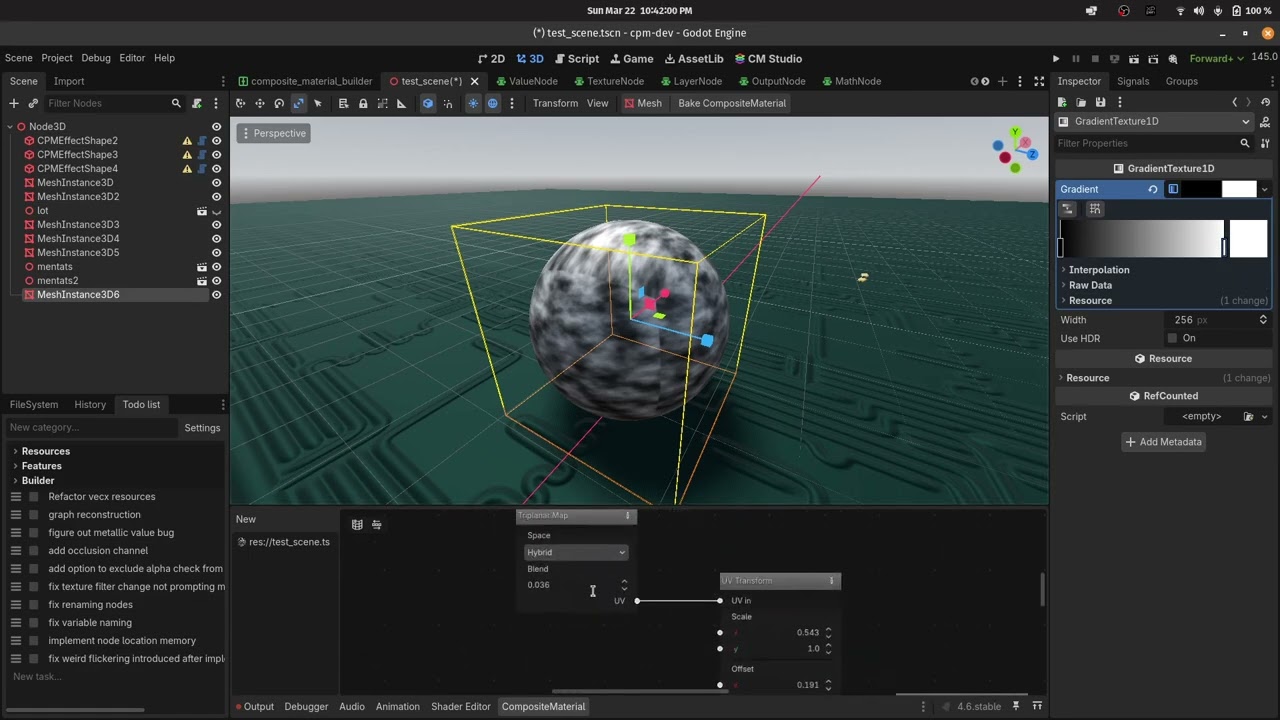Expand the Features todo category
This screenshot has height=720, width=1280.
pos(41,466)
